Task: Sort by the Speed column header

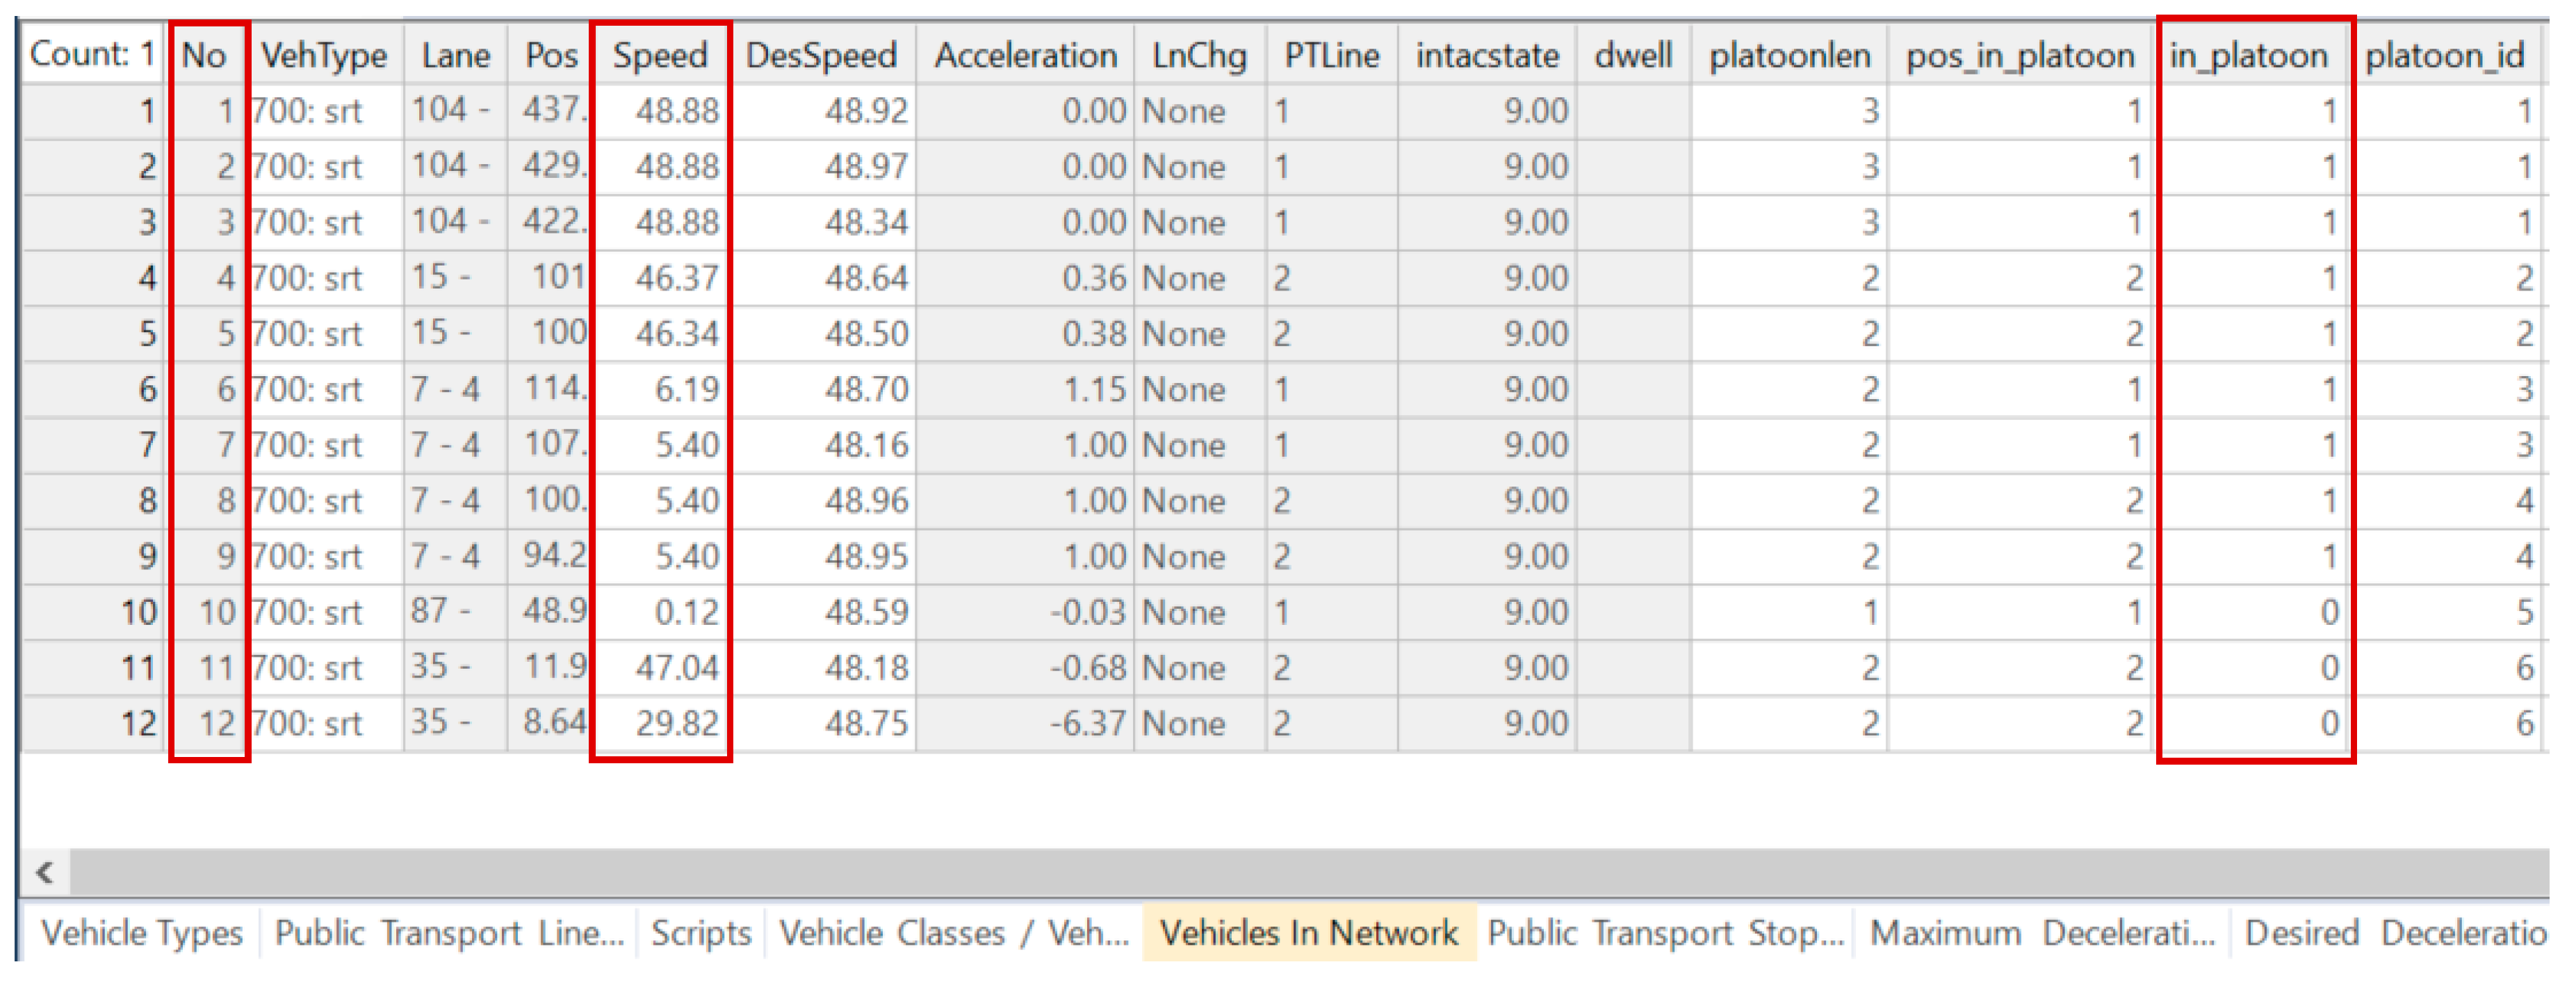Action: click(660, 55)
